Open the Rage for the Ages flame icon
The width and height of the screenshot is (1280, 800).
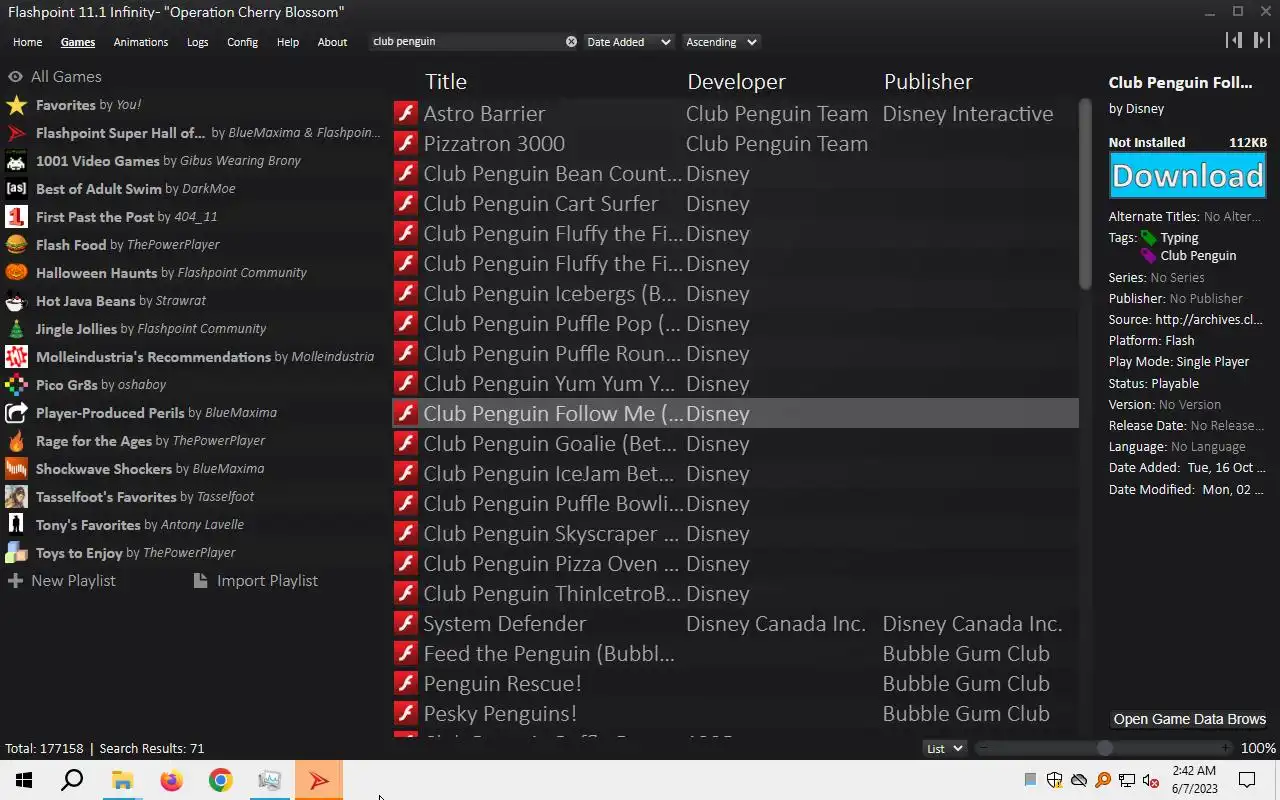point(16,441)
